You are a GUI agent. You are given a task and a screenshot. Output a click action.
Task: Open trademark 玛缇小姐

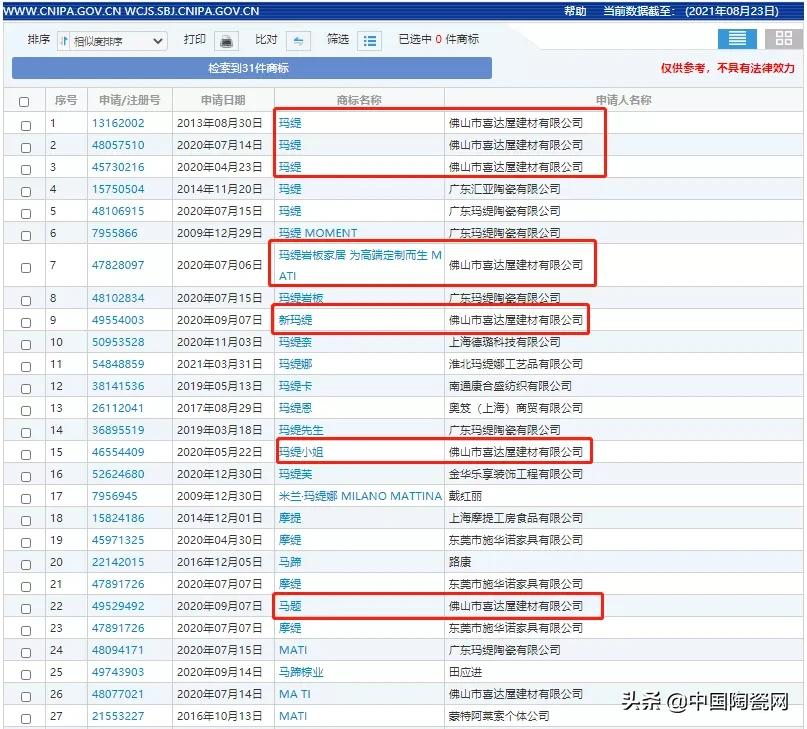pos(301,452)
